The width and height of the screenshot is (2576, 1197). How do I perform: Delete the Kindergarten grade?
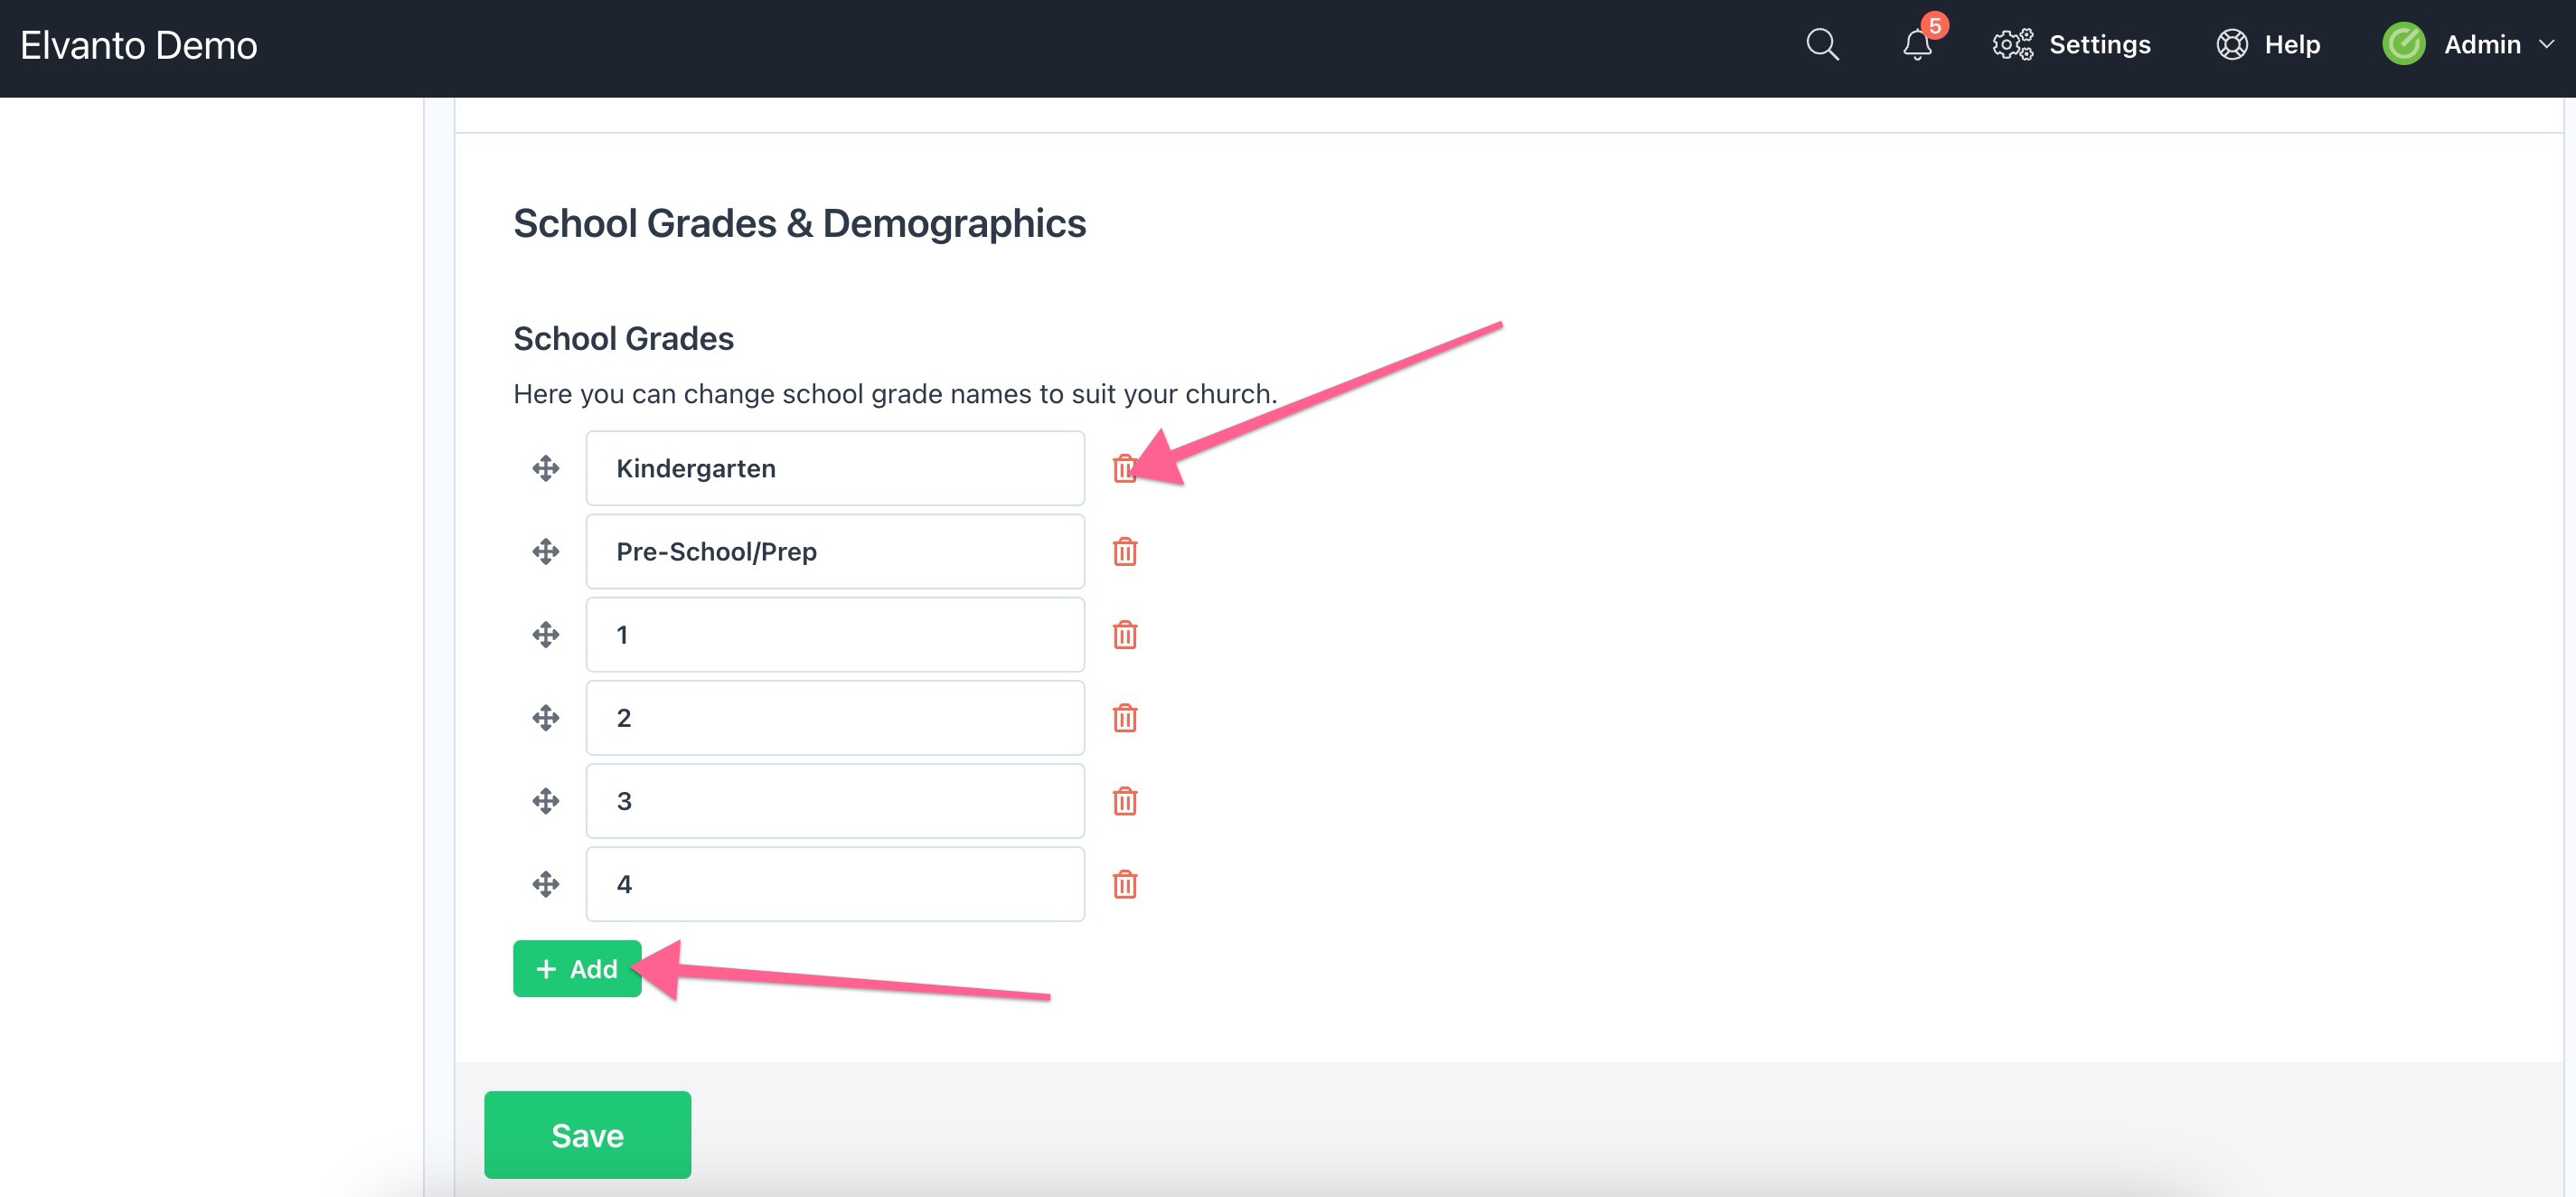[1125, 468]
